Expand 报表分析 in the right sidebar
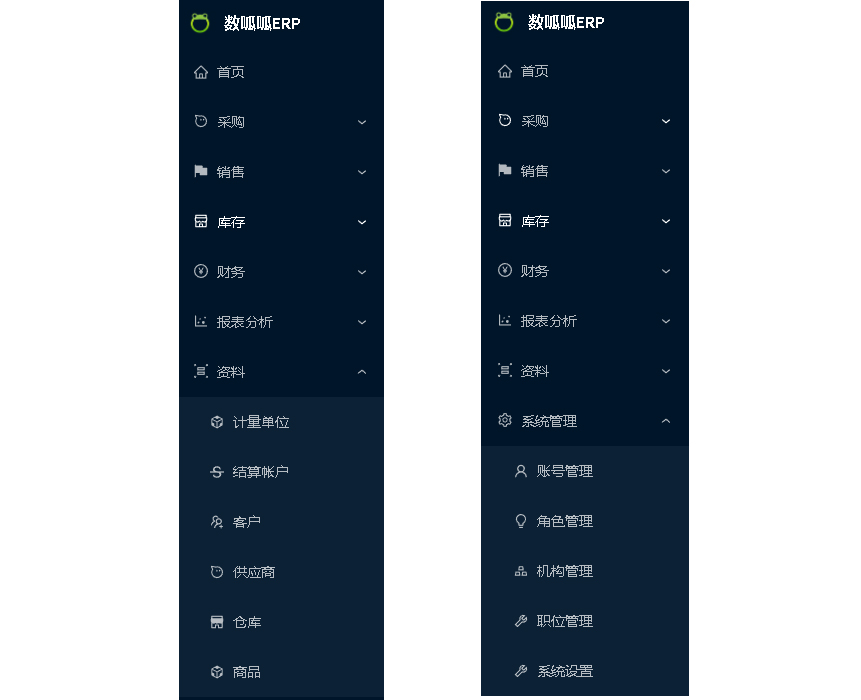 pos(585,321)
